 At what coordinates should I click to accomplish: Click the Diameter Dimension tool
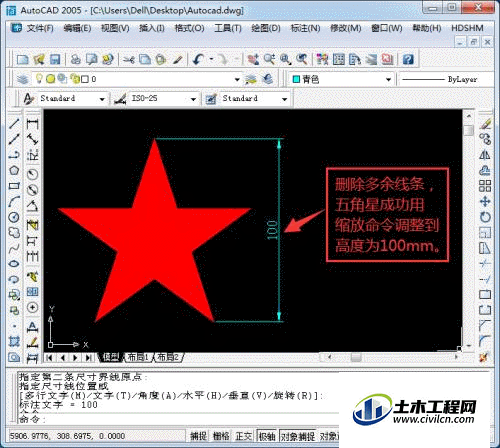pyautogui.click(x=32, y=190)
